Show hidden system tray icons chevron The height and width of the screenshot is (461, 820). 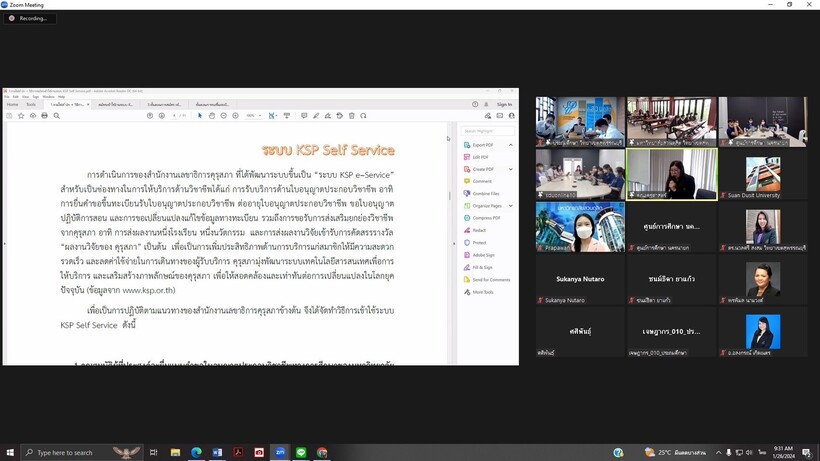coord(719,453)
